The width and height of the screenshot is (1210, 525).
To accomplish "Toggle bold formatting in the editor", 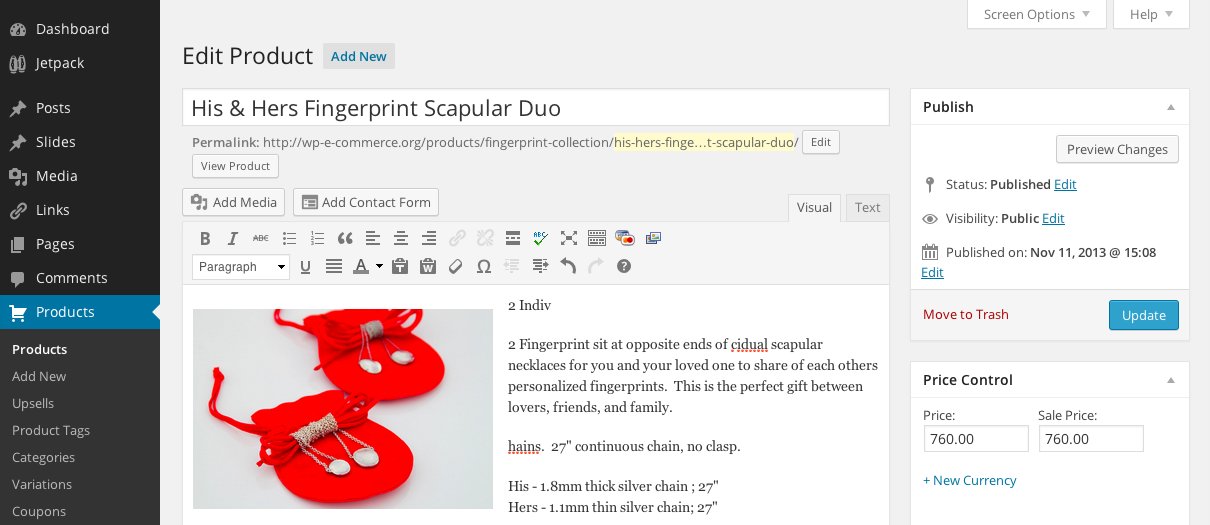I will tap(205, 238).
